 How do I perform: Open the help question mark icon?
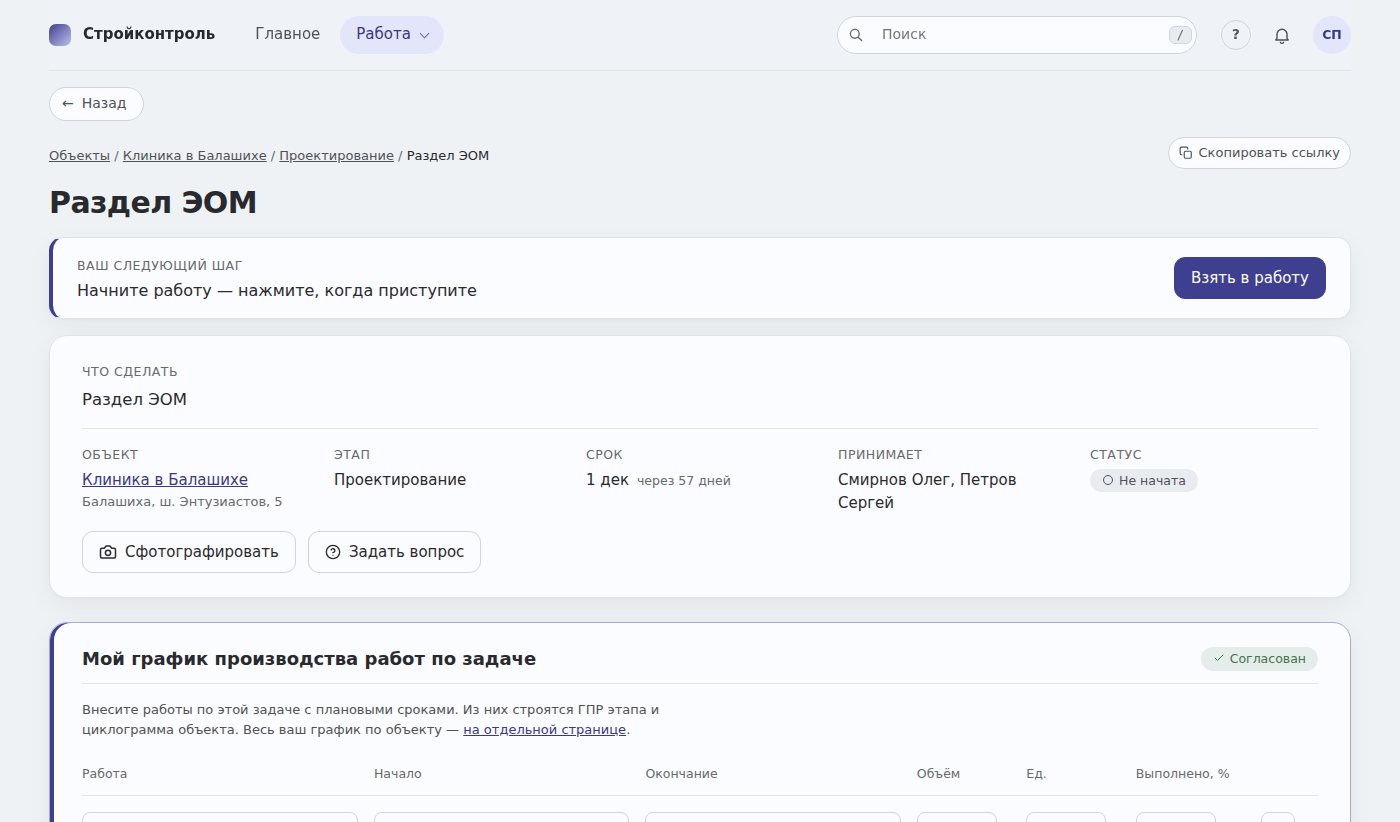pos(1236,35)
